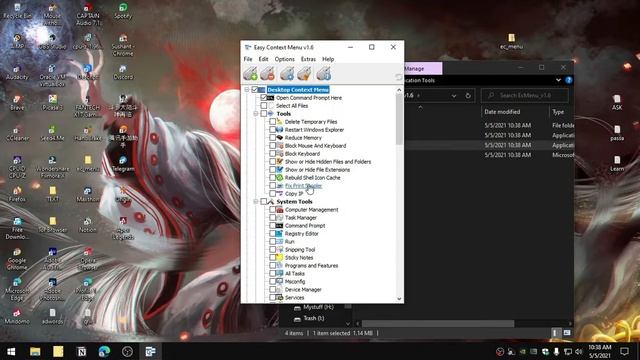Click the Rebuild Shell Icon Cache green icon
The height and width of the screenshot is (360, 640).
[x=280, y=178]
